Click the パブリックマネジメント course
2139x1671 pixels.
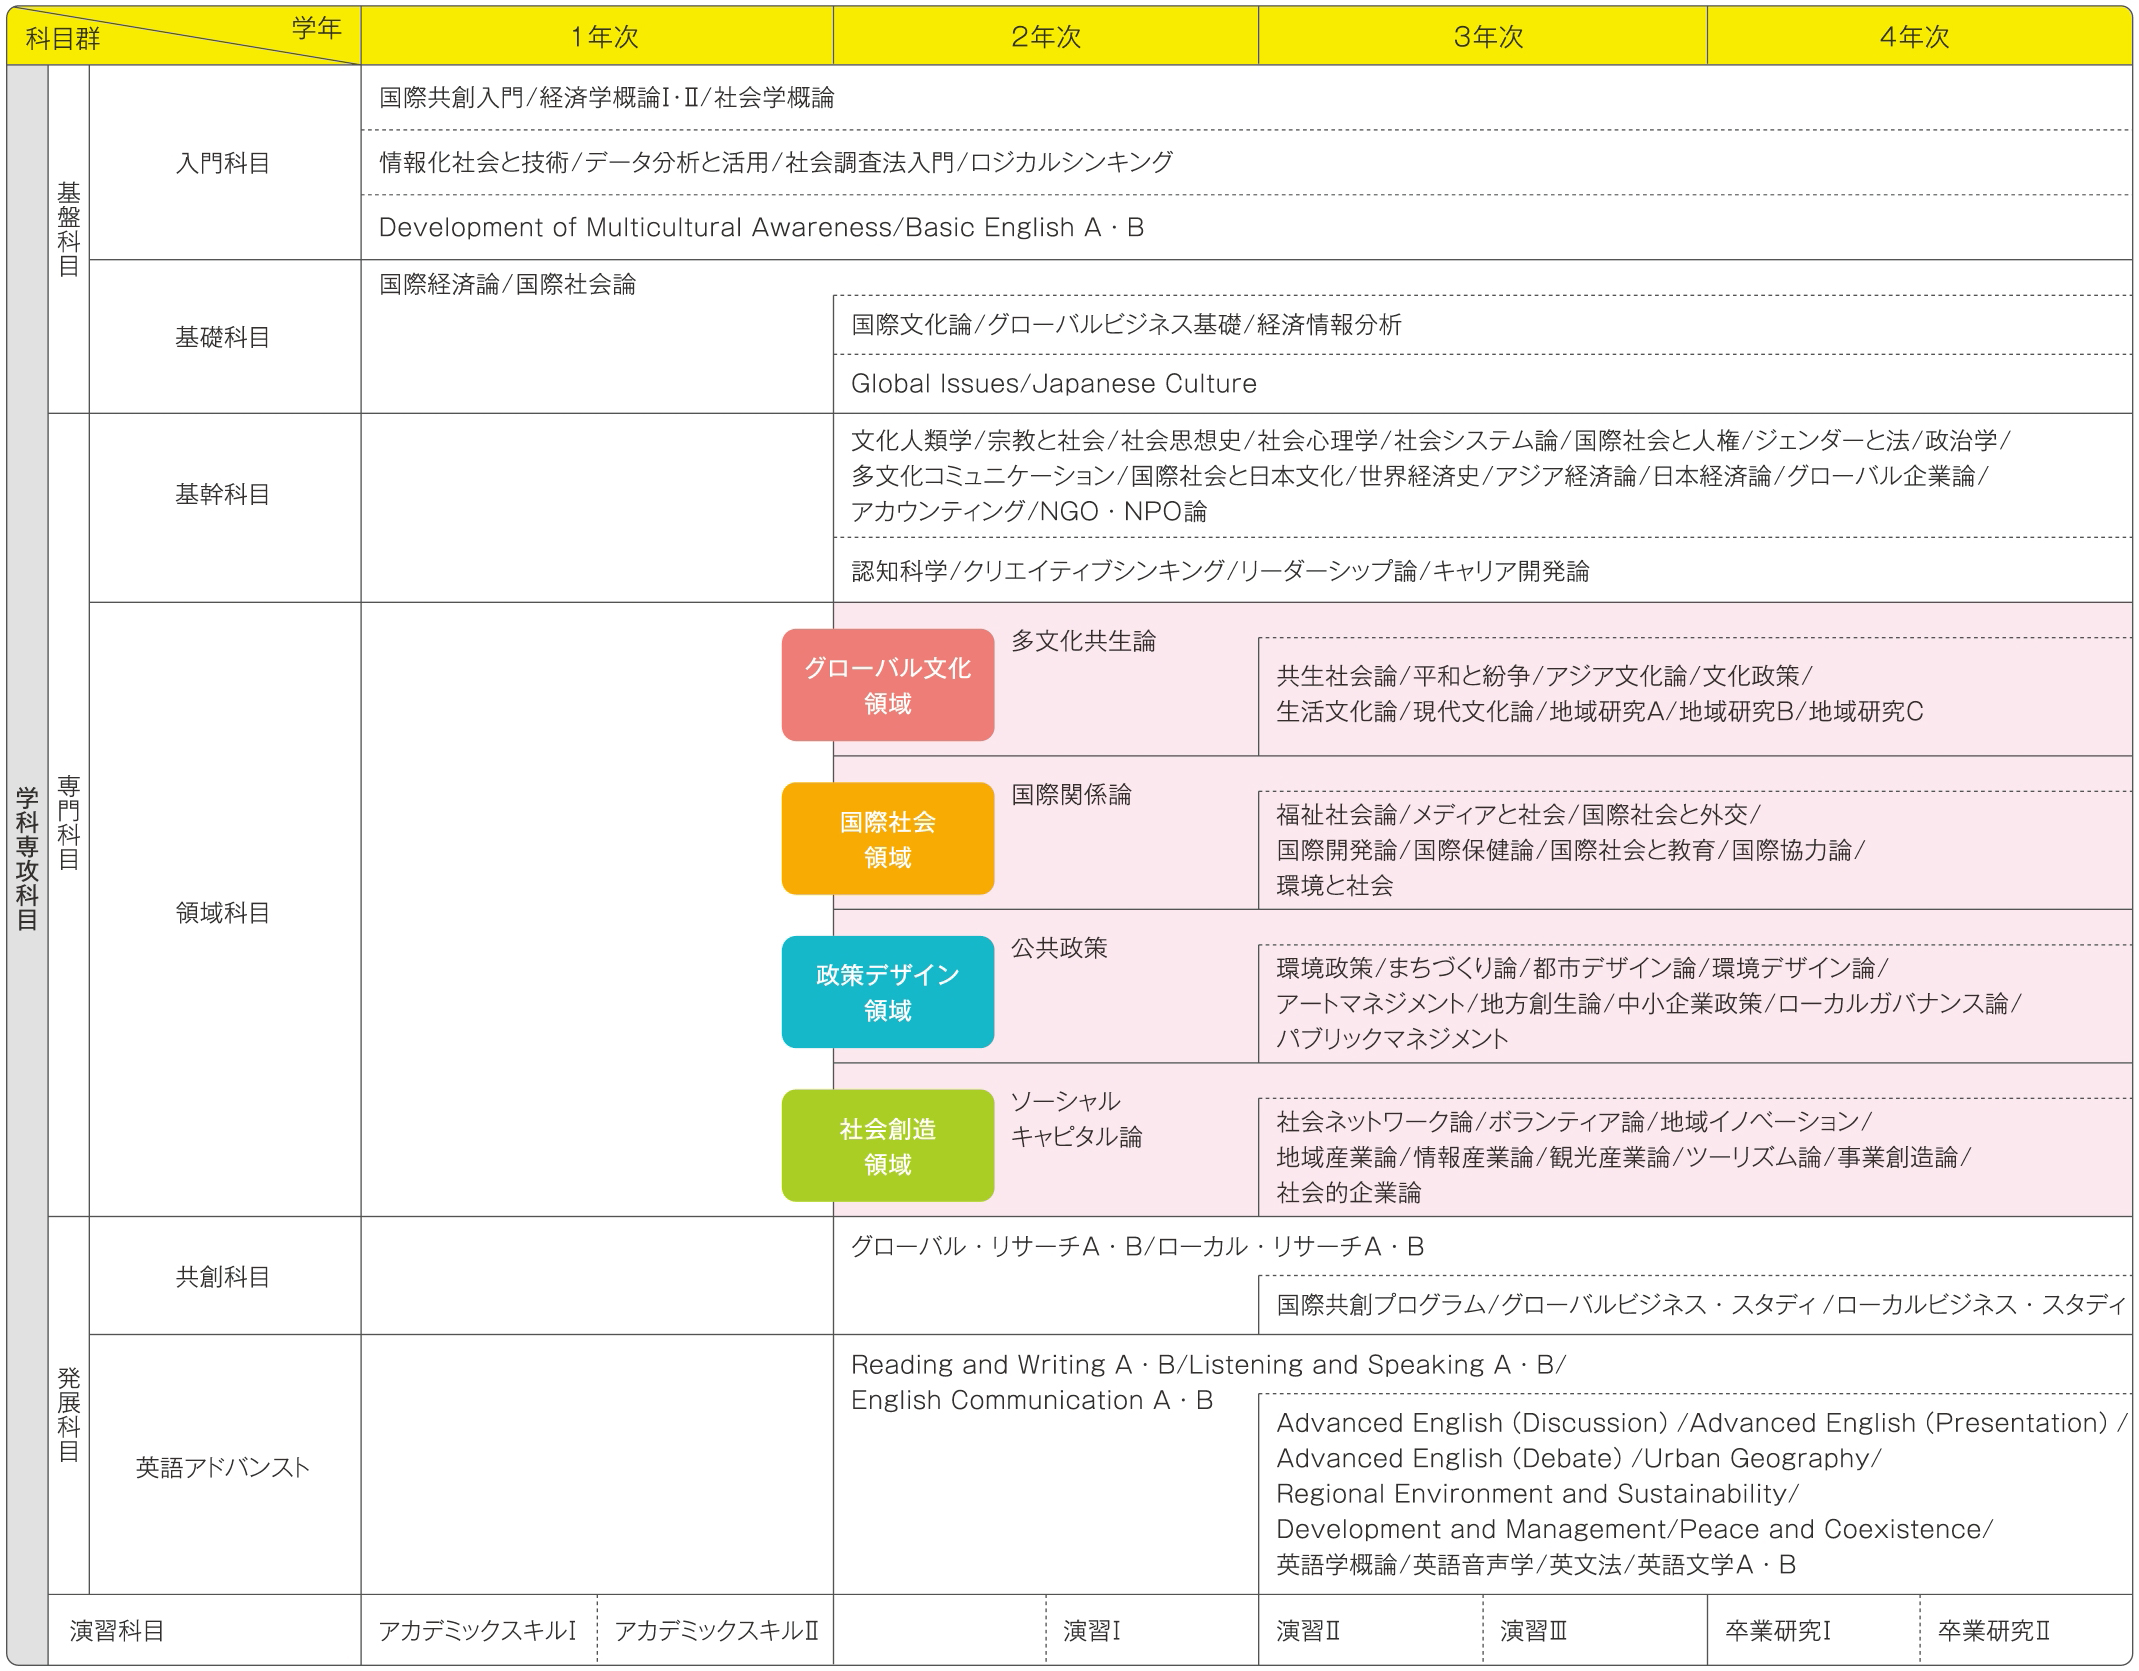coord(1392,1038)
